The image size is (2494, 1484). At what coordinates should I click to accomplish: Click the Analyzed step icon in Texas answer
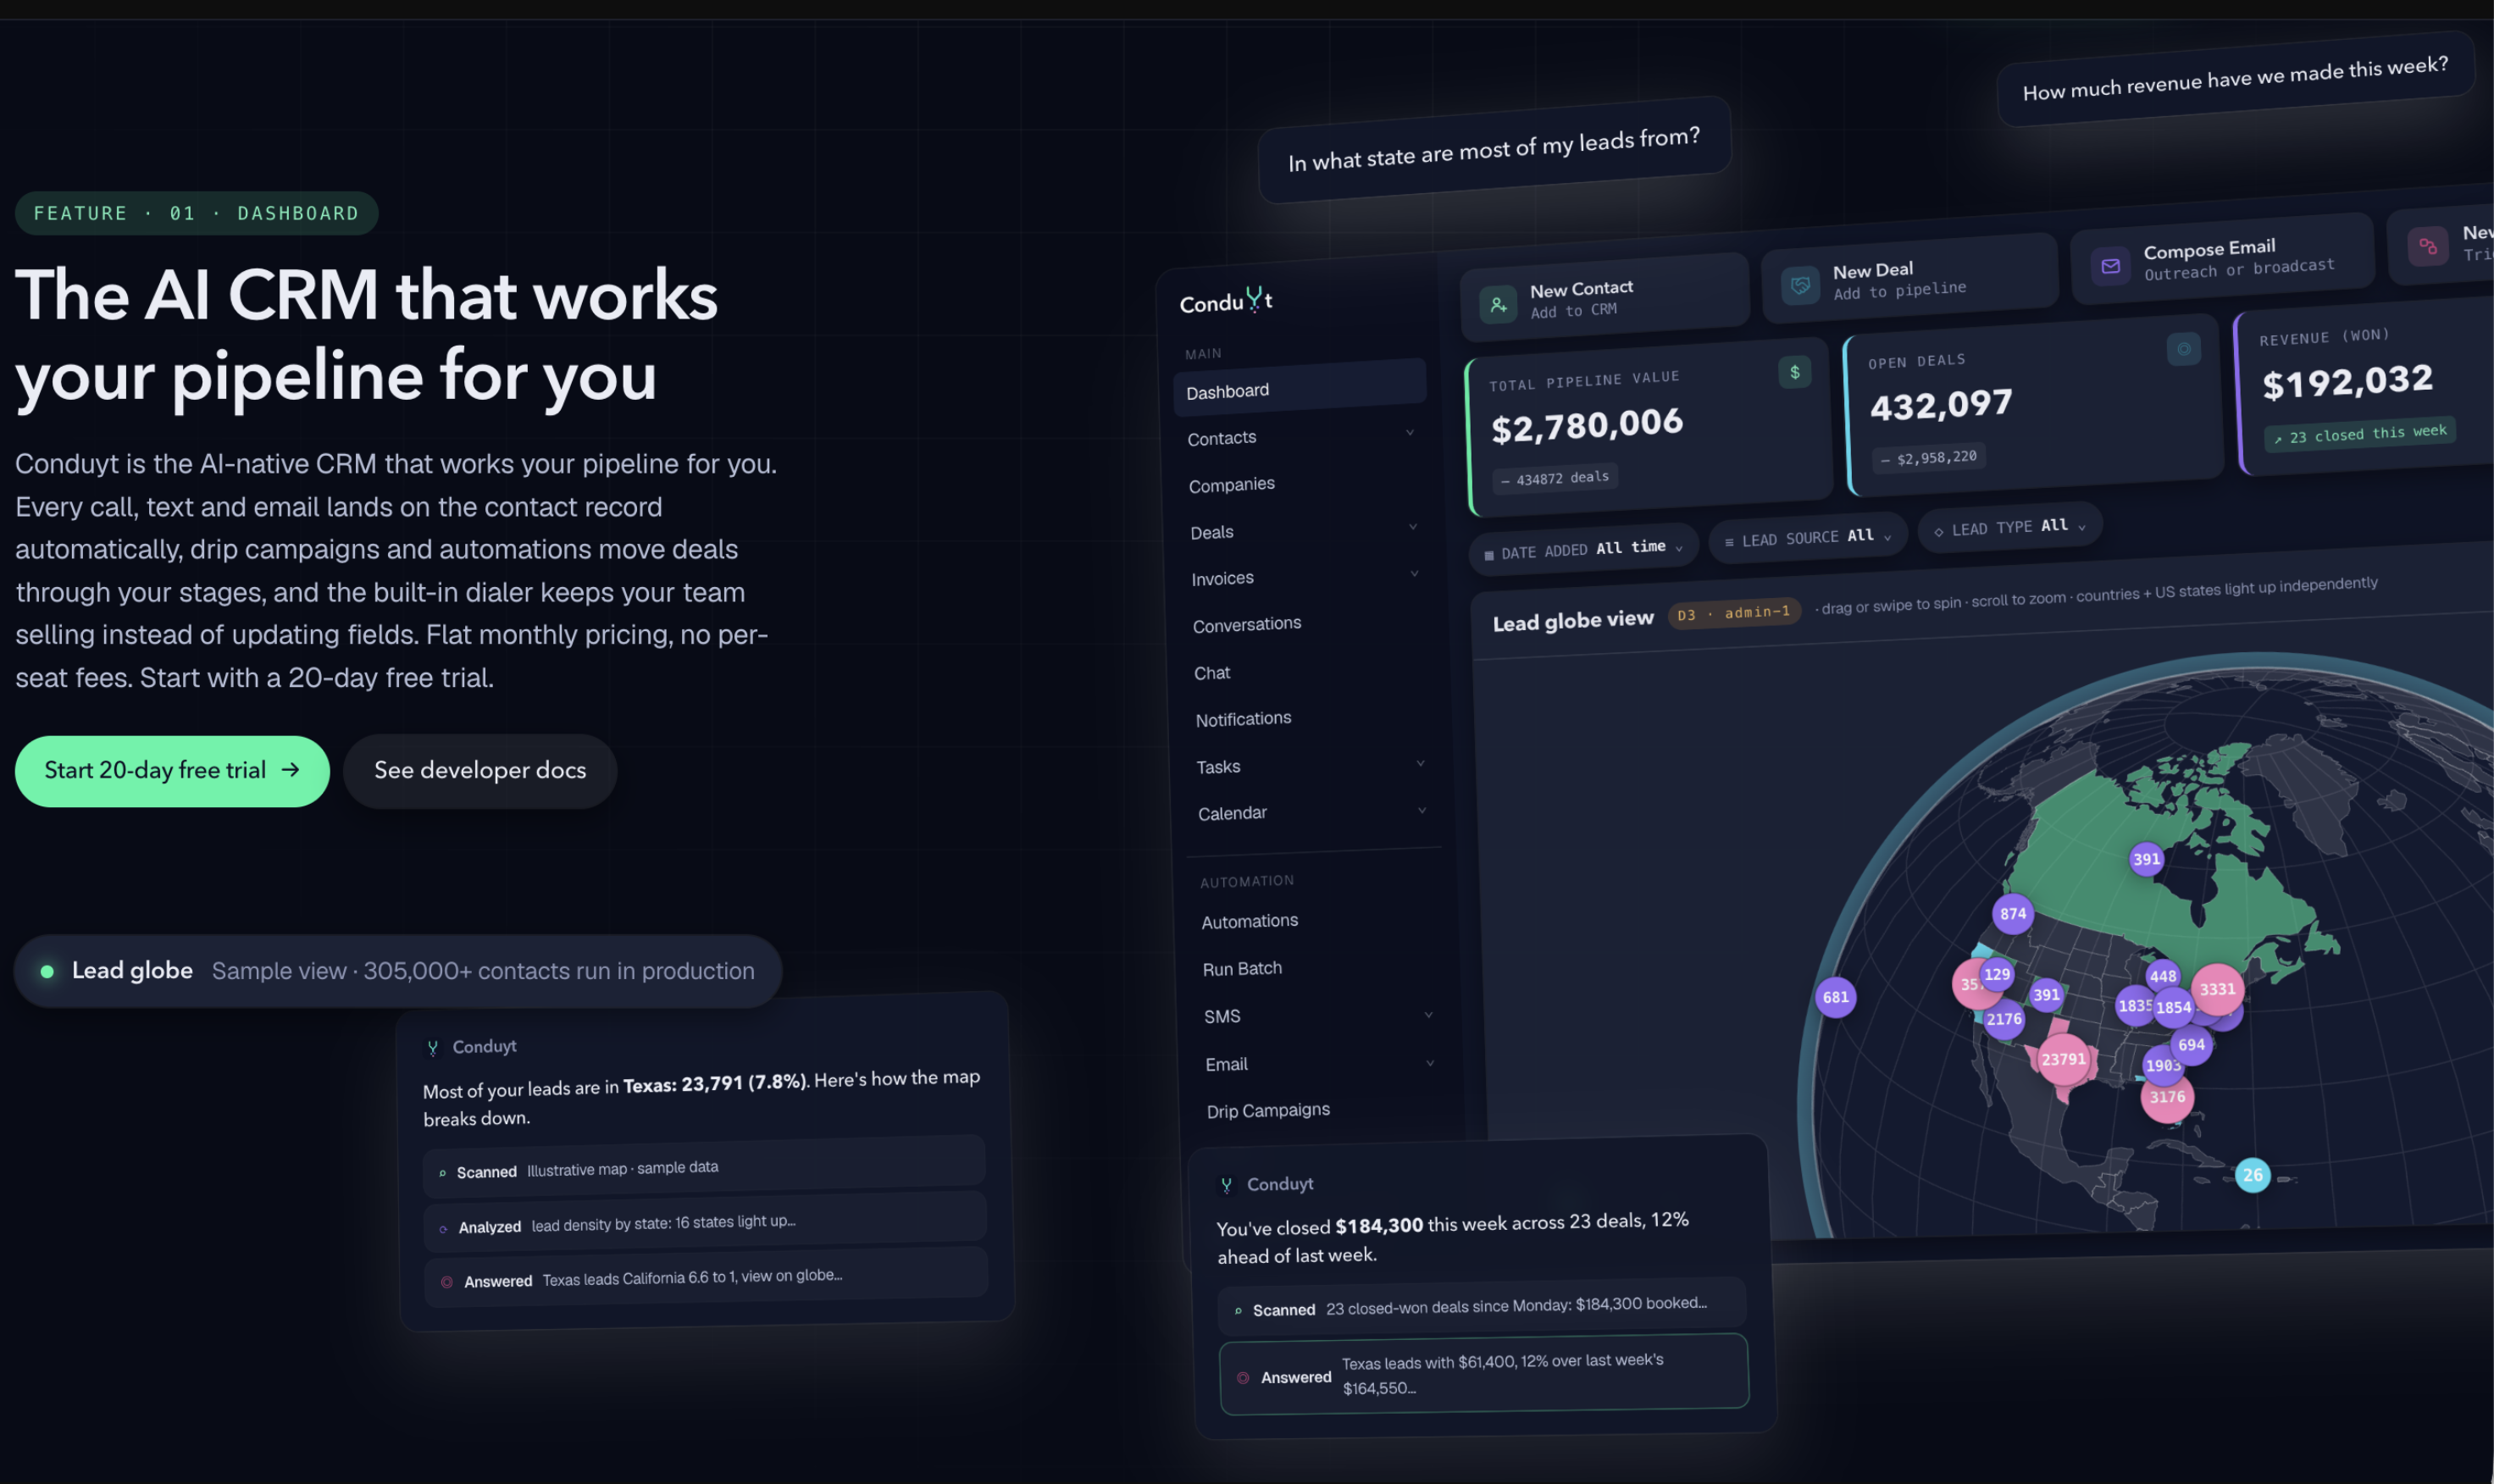pos(444,1229)
